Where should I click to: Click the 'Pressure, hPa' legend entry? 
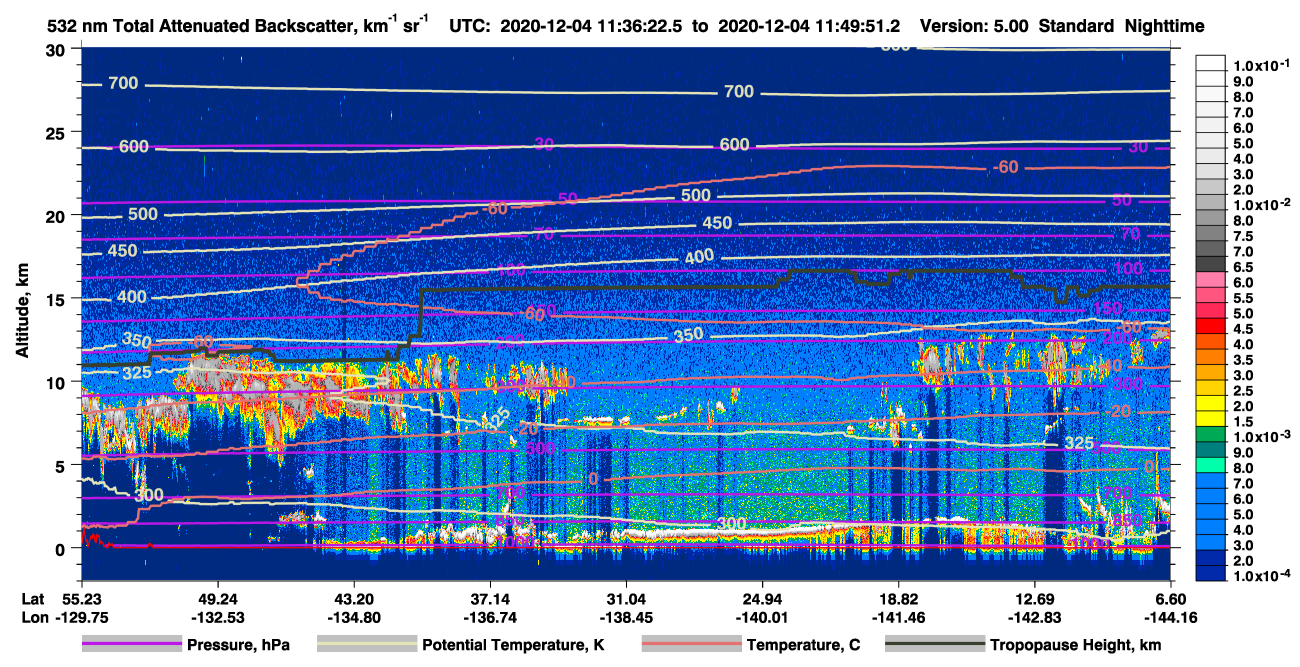186,645
